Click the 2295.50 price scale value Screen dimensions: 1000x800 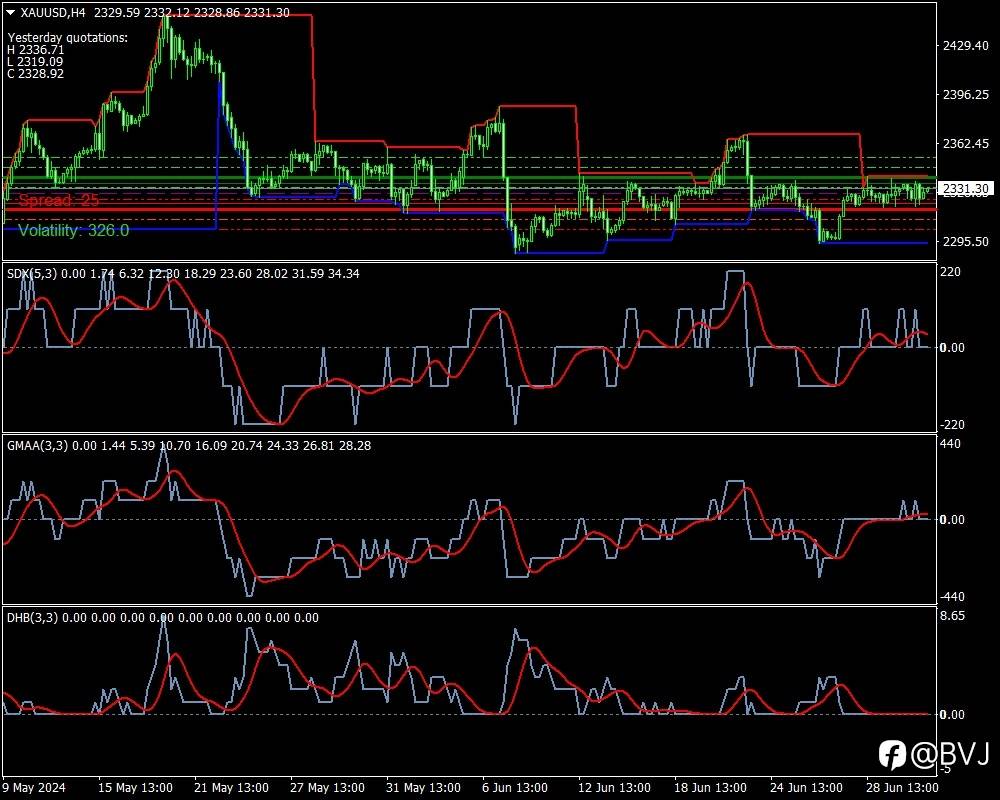tap(966, 242)
